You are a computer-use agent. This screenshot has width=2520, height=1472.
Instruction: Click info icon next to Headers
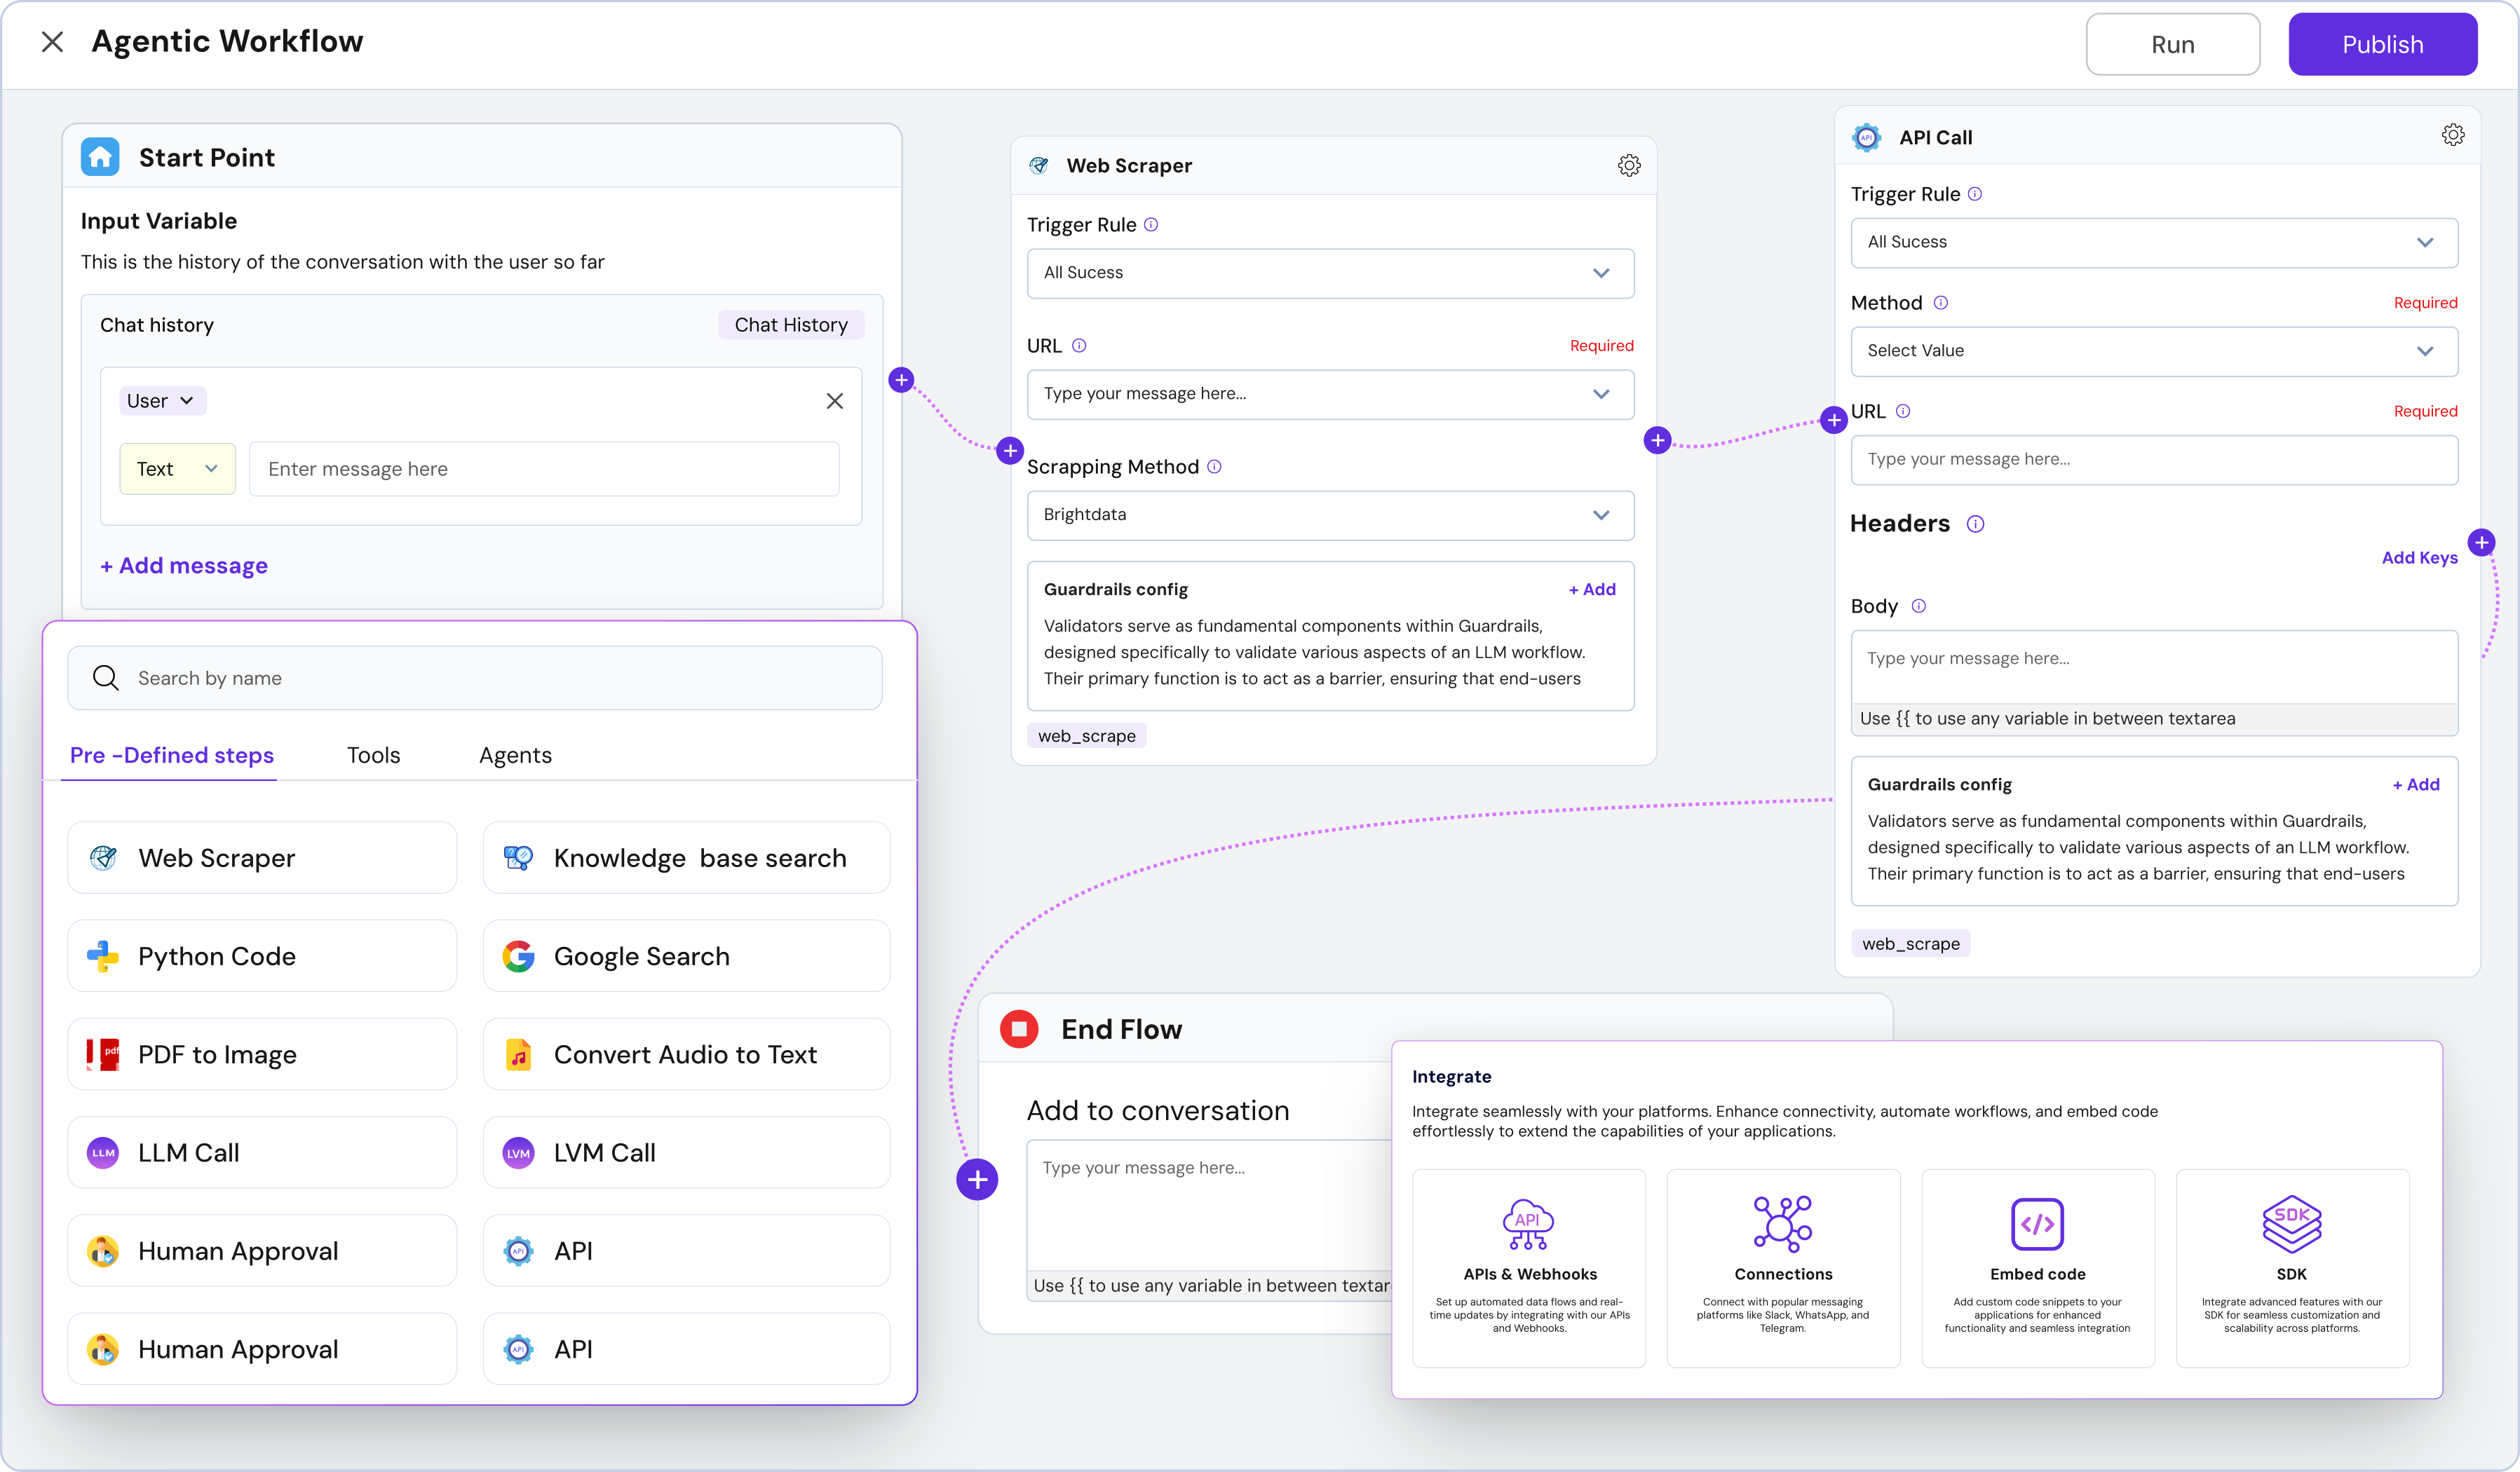pos(1975,524)
